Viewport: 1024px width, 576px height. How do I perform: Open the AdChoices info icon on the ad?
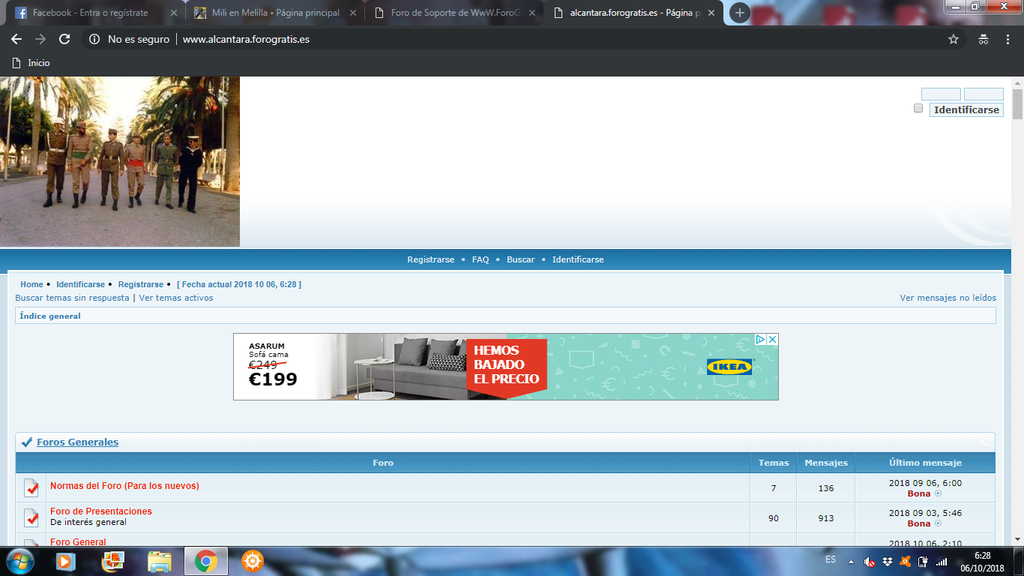pyautogui.click(x=760, y=340)
